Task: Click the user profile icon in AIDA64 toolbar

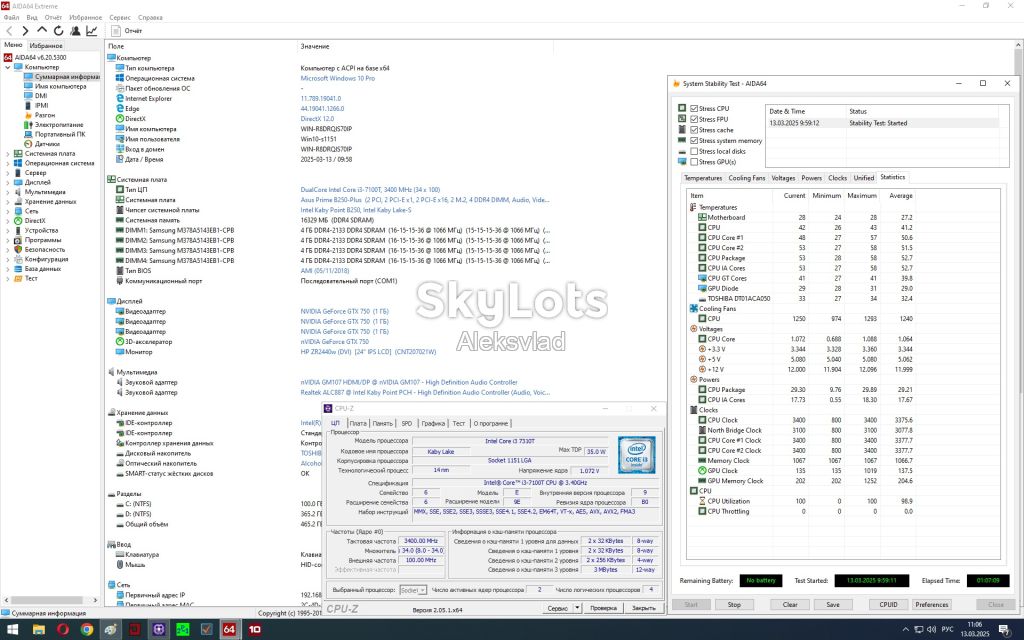Action: (75, 31)
